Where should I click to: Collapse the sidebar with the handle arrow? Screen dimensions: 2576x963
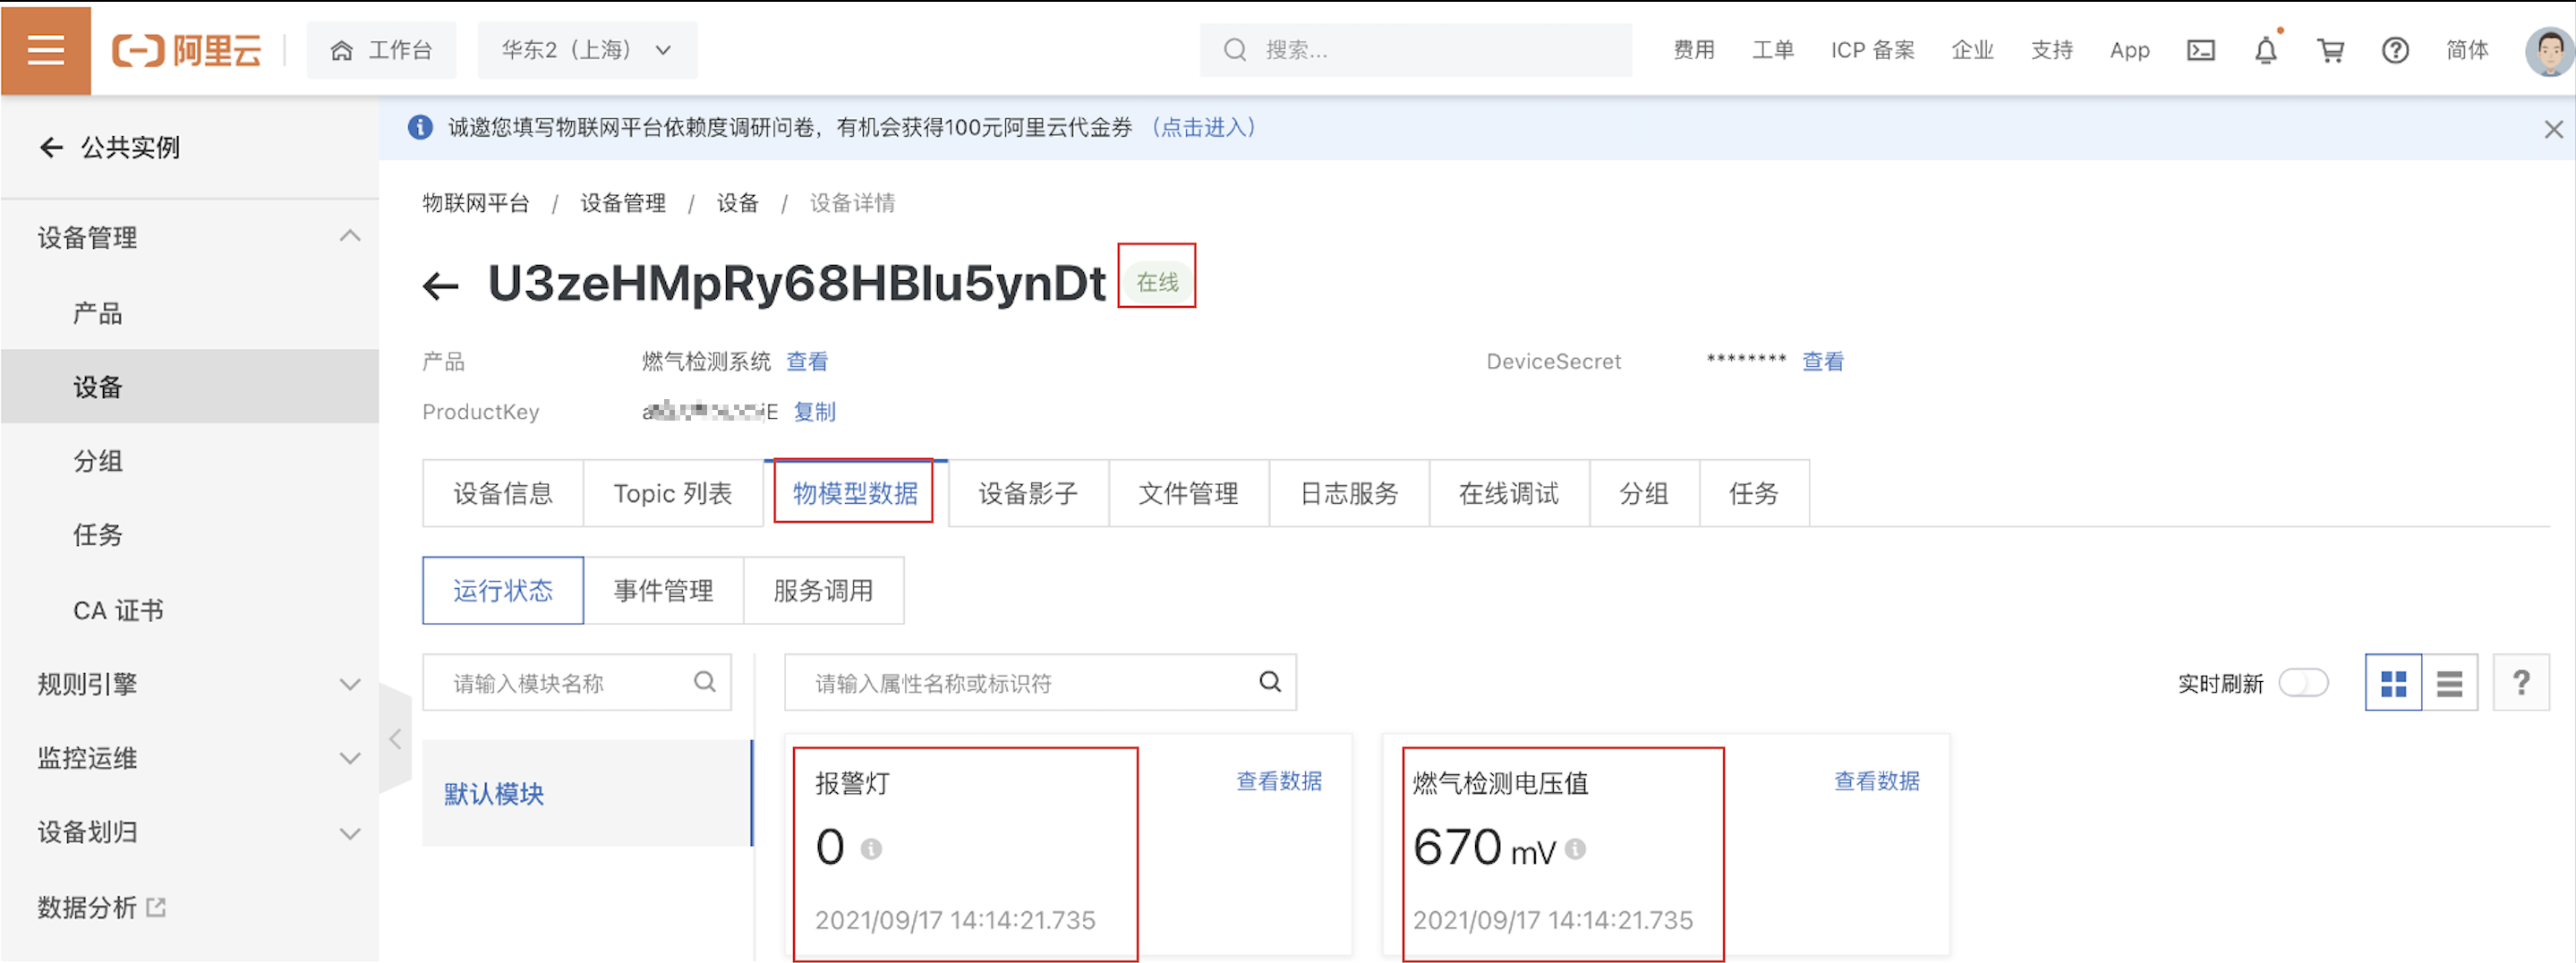pos(396,739)
